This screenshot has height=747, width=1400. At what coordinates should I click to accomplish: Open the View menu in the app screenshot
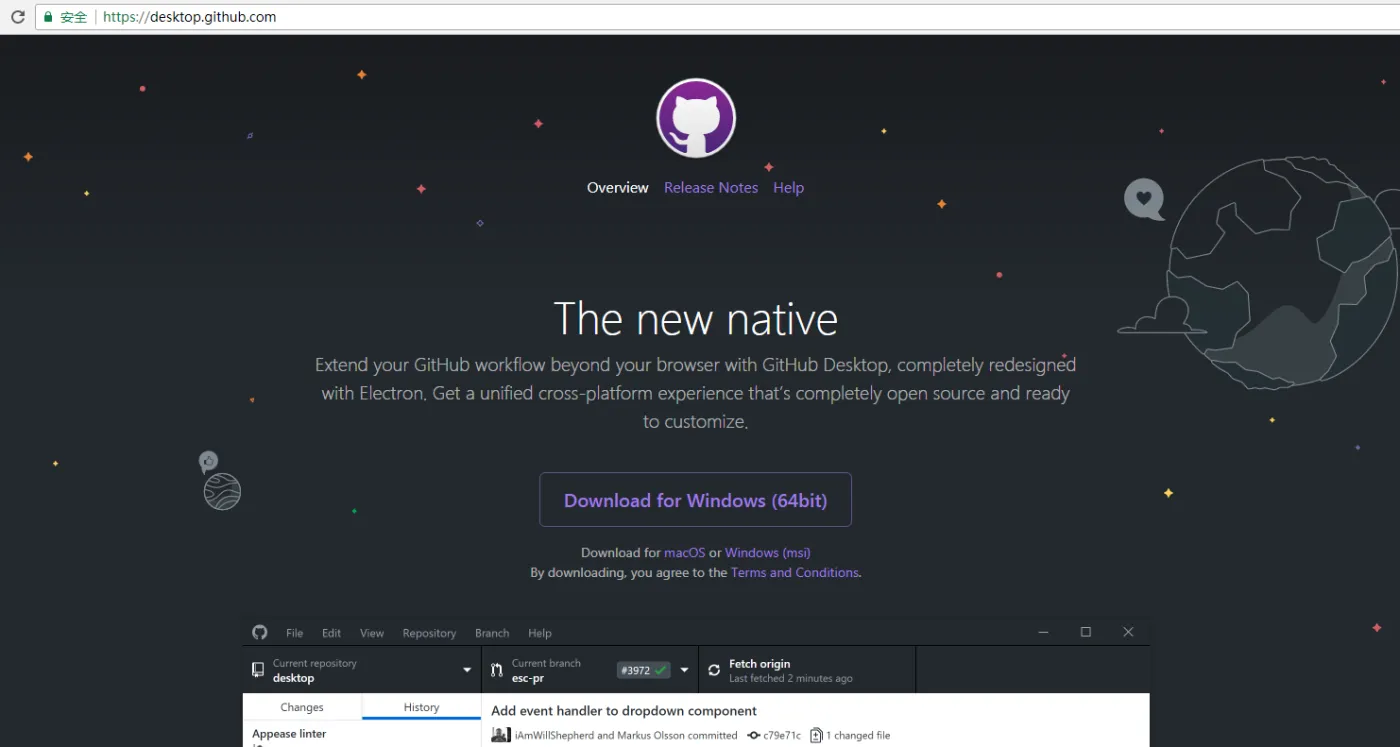372,633
